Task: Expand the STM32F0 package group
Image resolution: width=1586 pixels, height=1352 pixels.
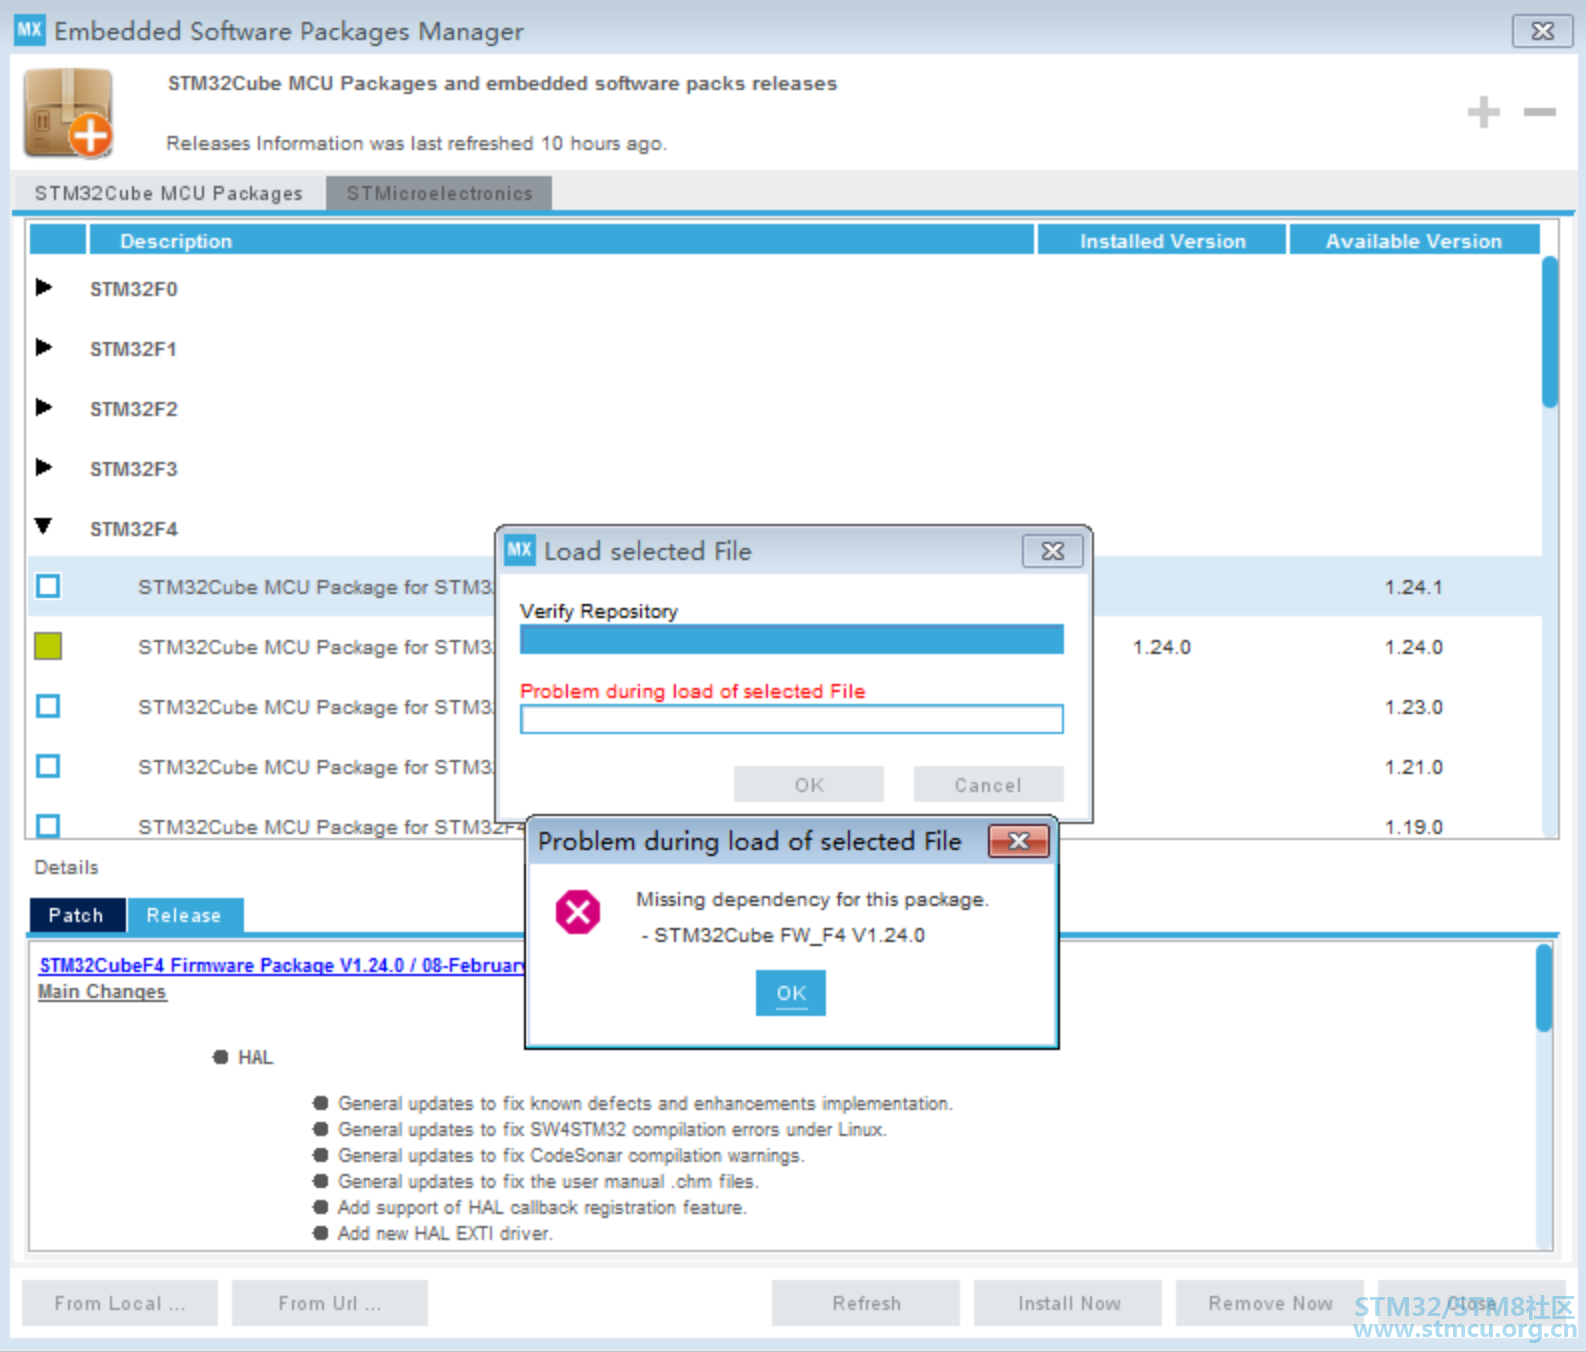Action: [x=43, y=288]
